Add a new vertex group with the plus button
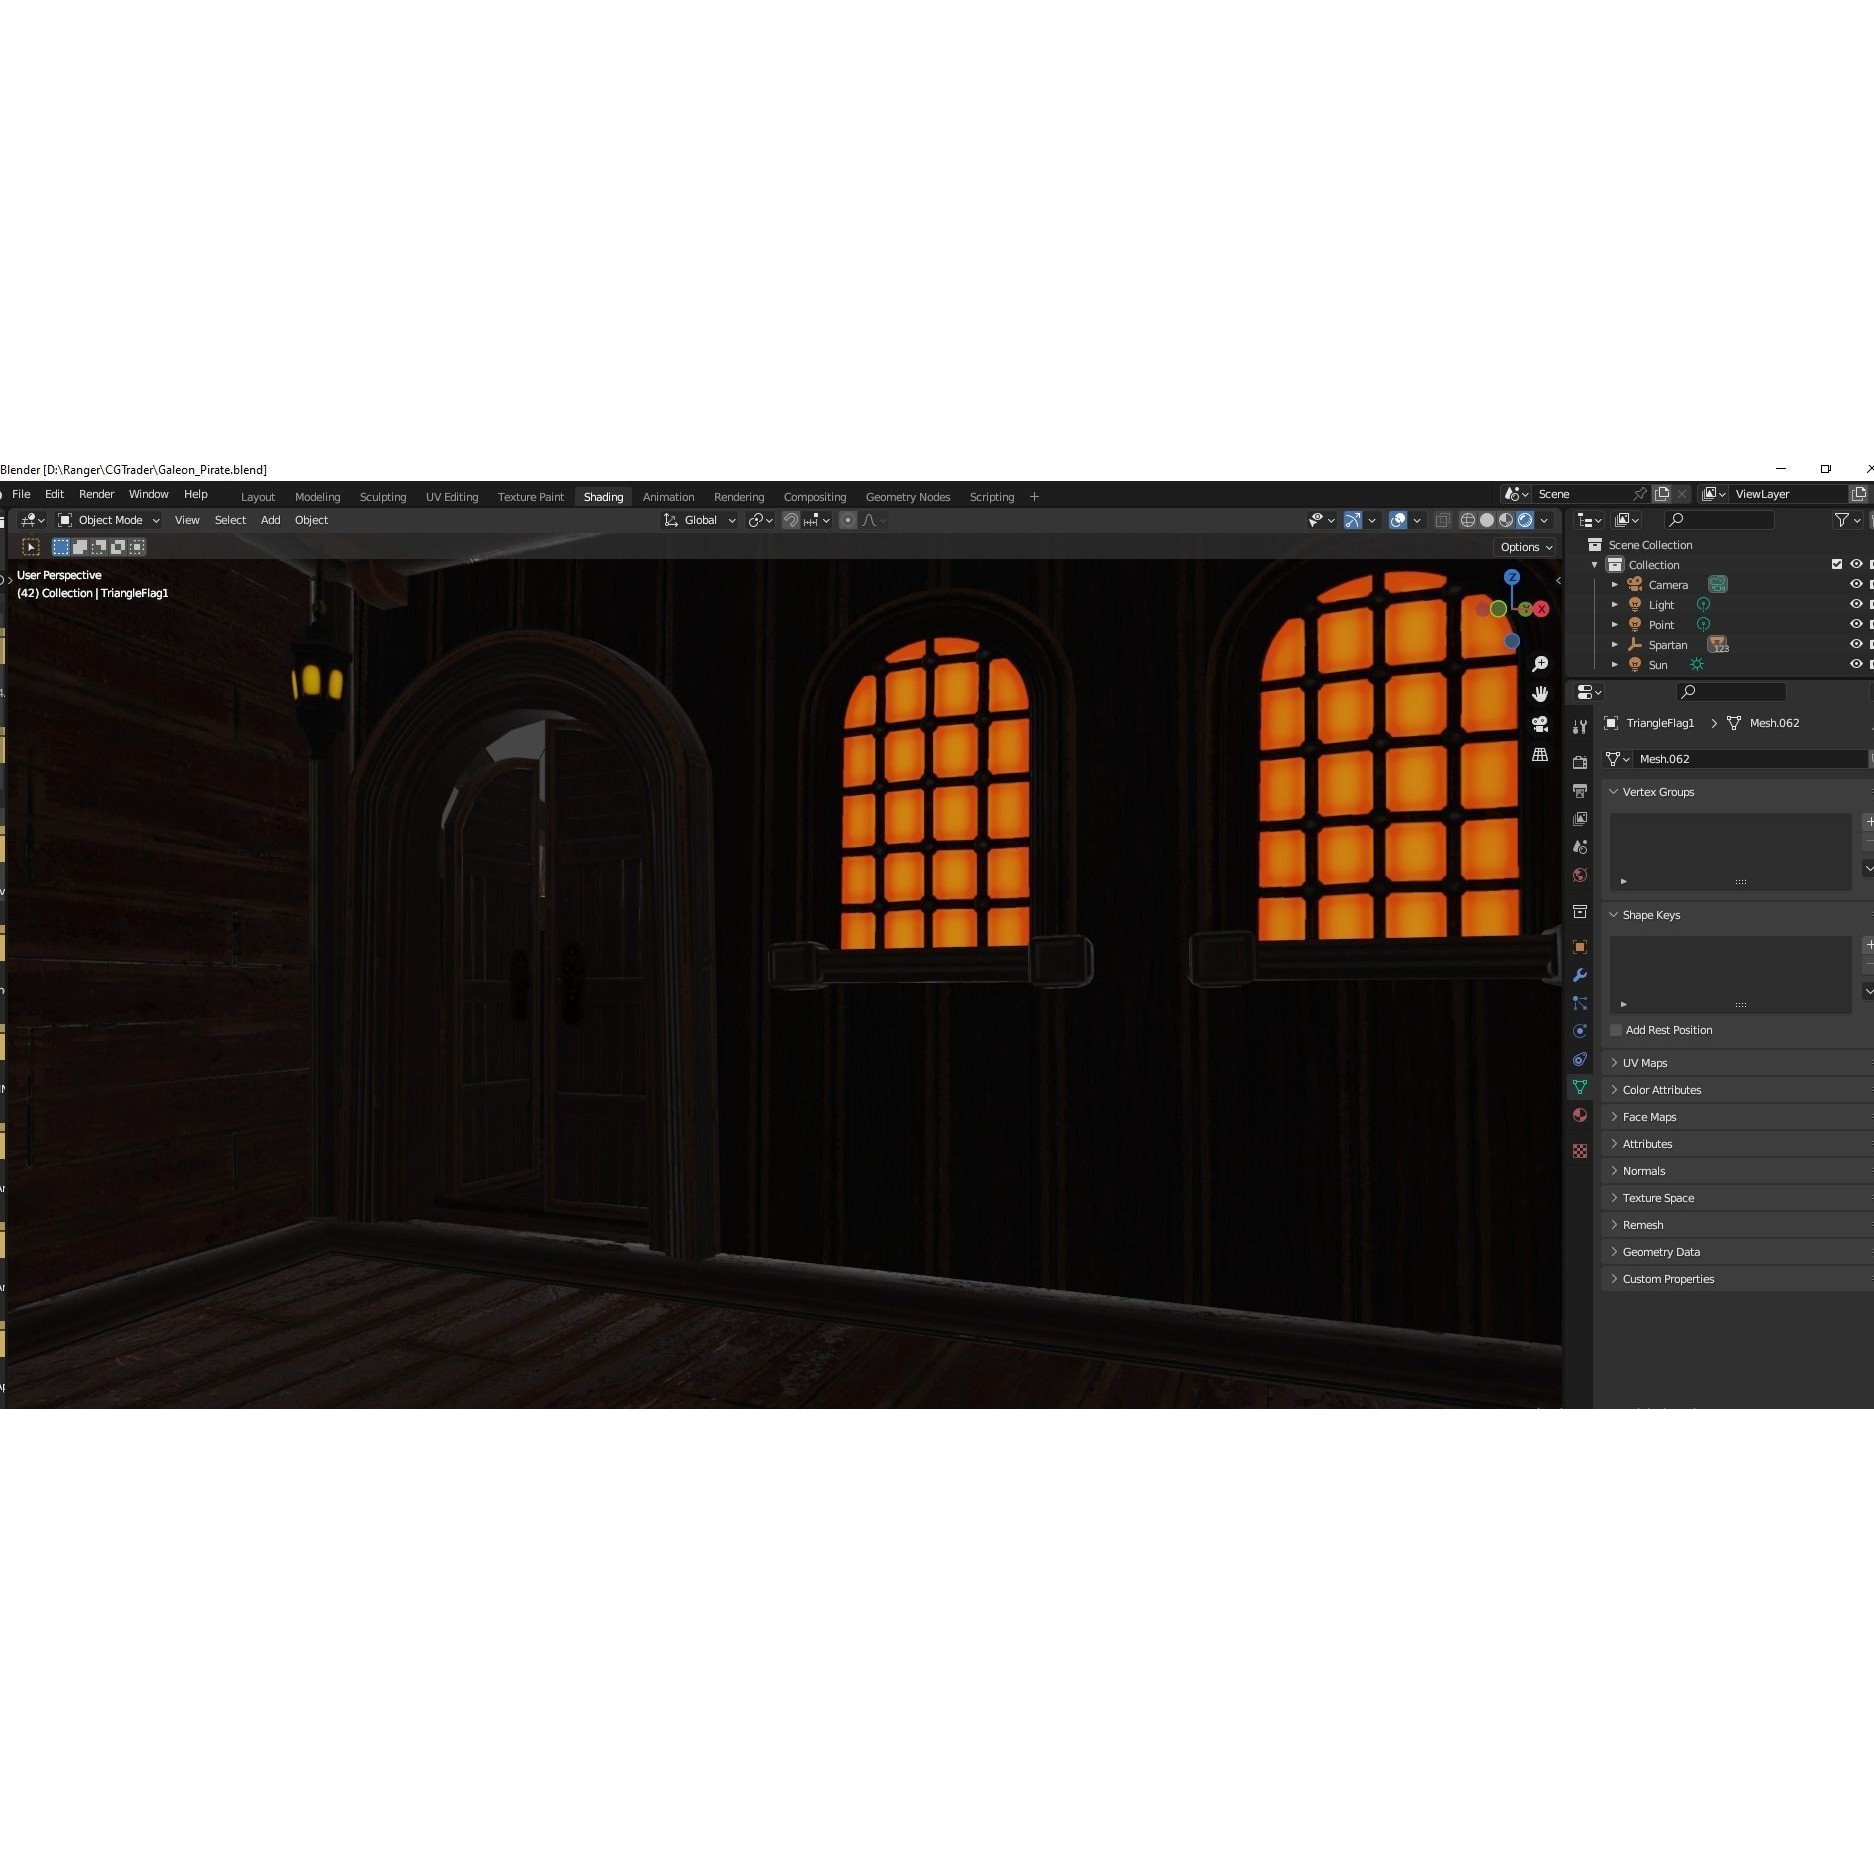Viewport: 1874px width, 1874px height. tap(1868, 821)
